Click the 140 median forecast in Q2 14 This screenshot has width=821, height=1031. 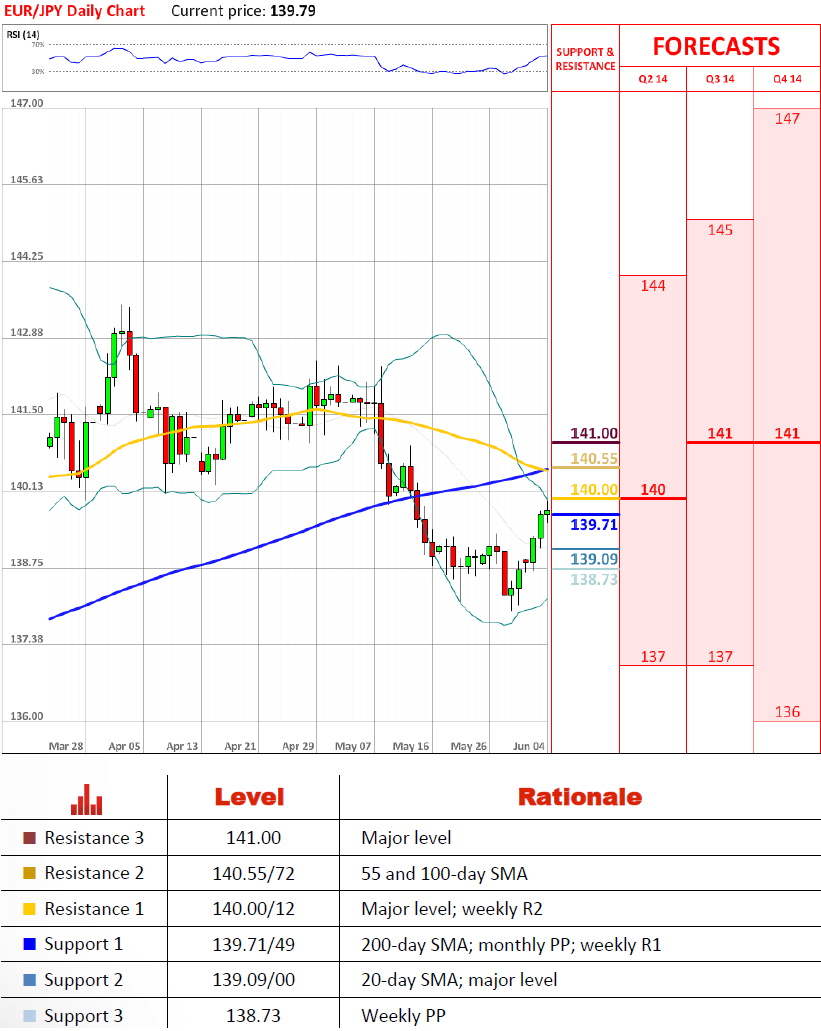click(653, 490)
